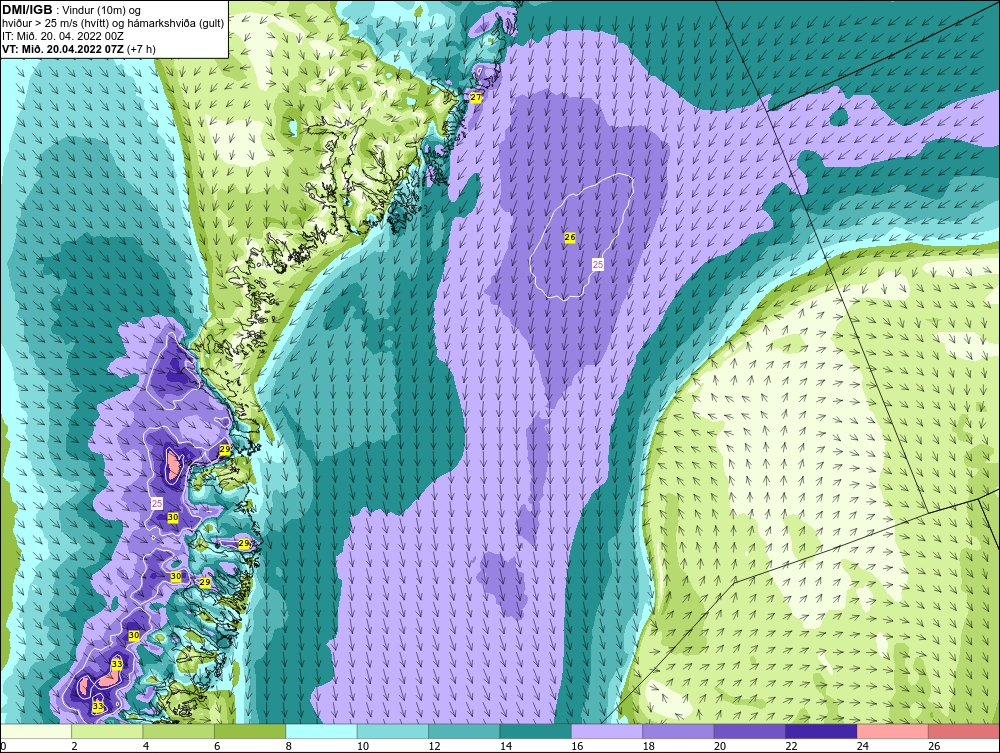
Task: Click the 'IT: Mið. 20. 04. 2022 00Z' line
Action: pos(62,36)
